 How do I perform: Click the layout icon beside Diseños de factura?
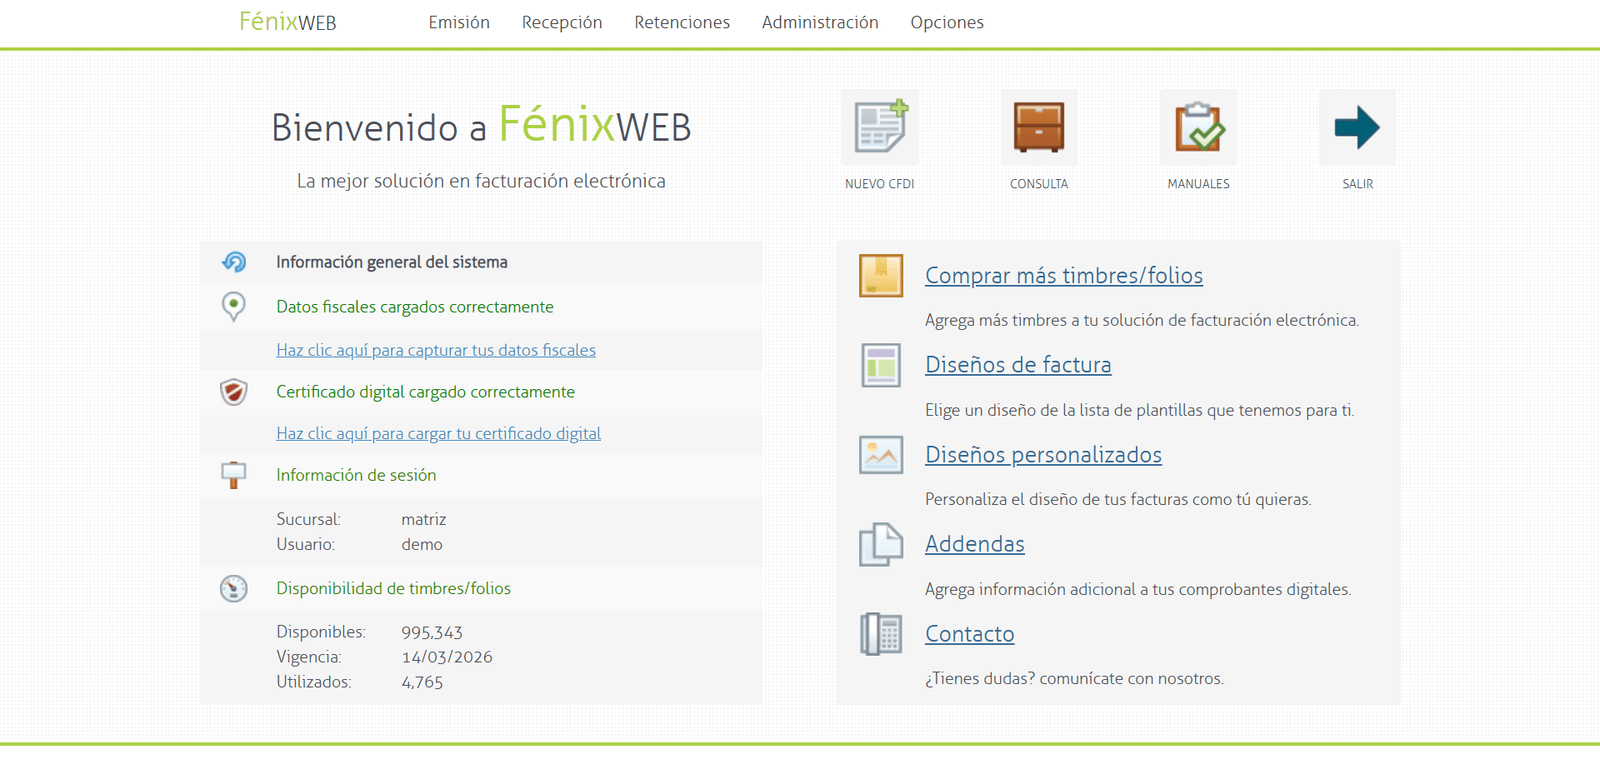881,365
